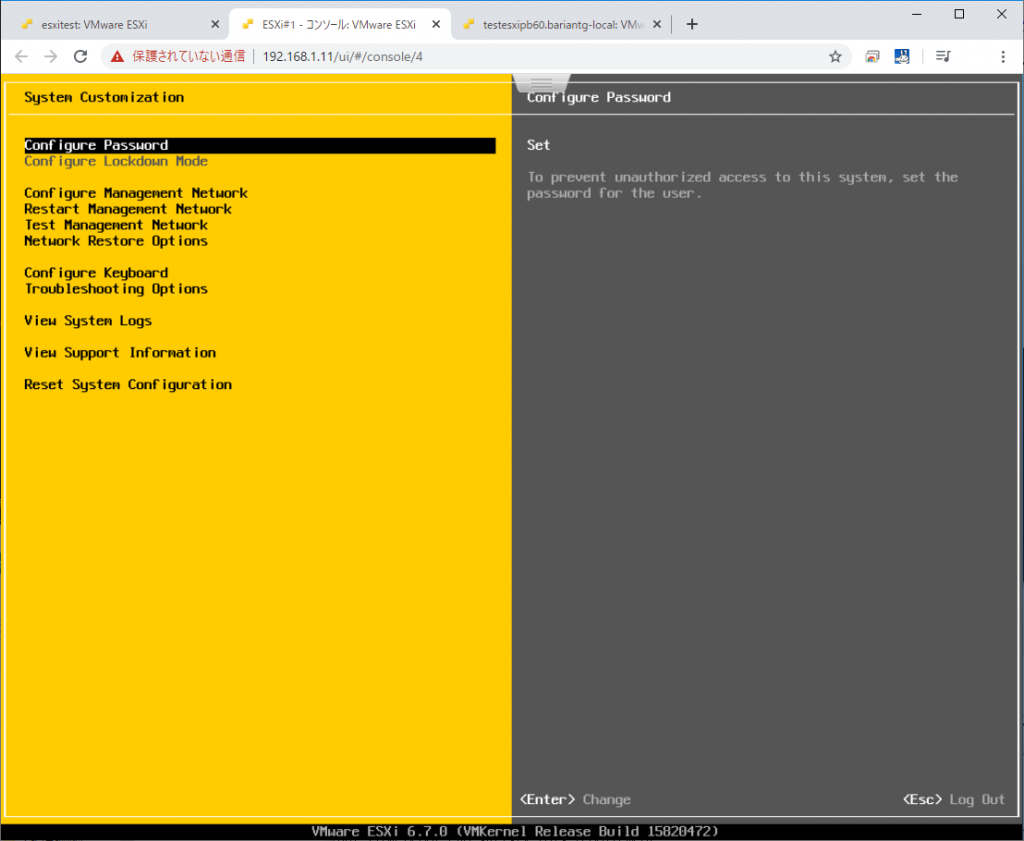Select Test Management Network

click(116, 225)
